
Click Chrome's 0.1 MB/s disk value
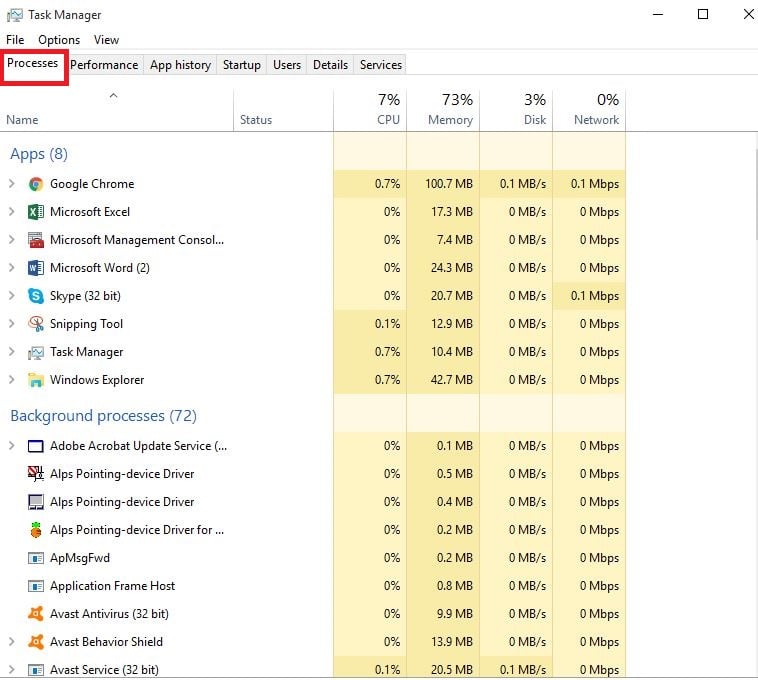click(523, 184)
